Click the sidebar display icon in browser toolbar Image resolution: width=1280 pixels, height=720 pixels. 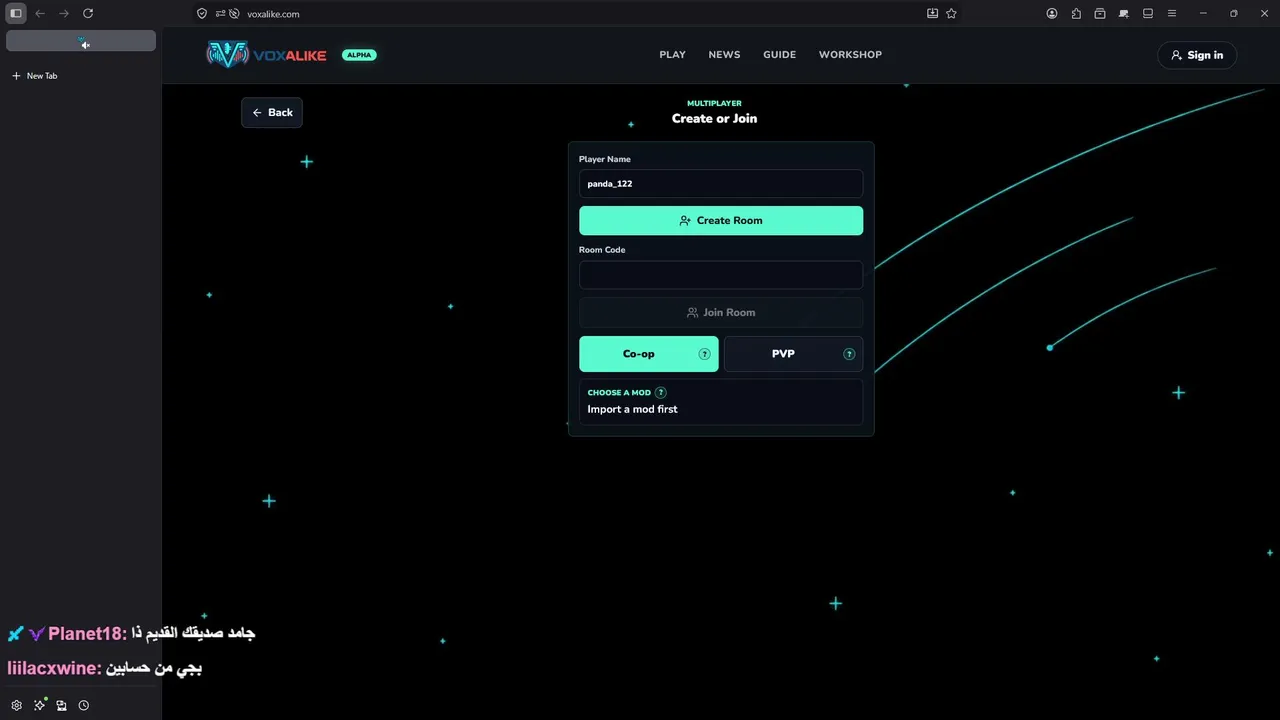click(1148, 13)
